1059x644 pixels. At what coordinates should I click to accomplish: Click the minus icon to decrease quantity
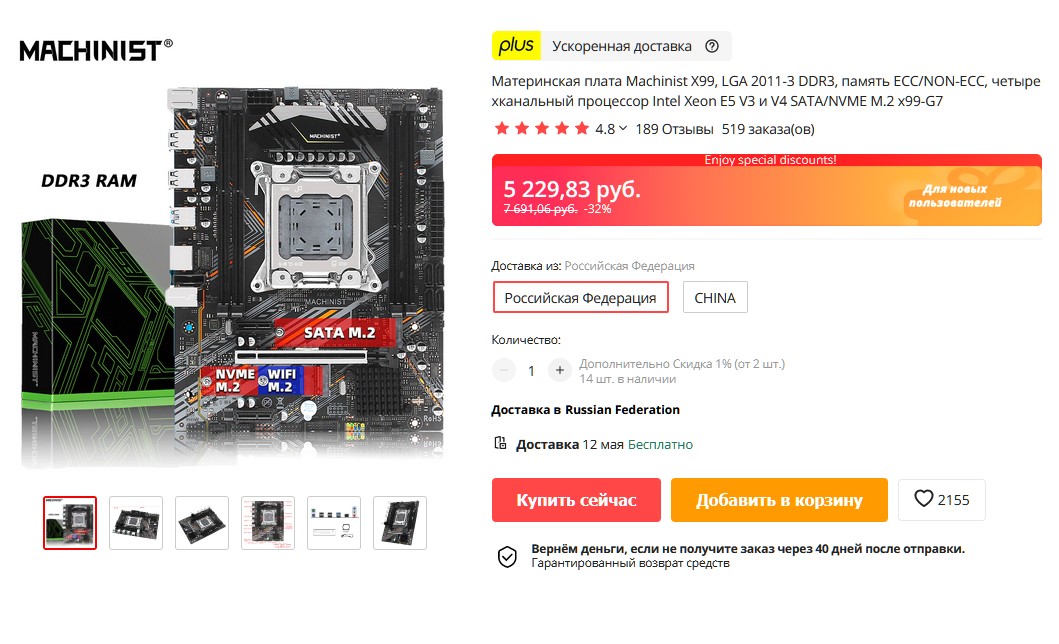pyautogui.click(x=504, y=370)
